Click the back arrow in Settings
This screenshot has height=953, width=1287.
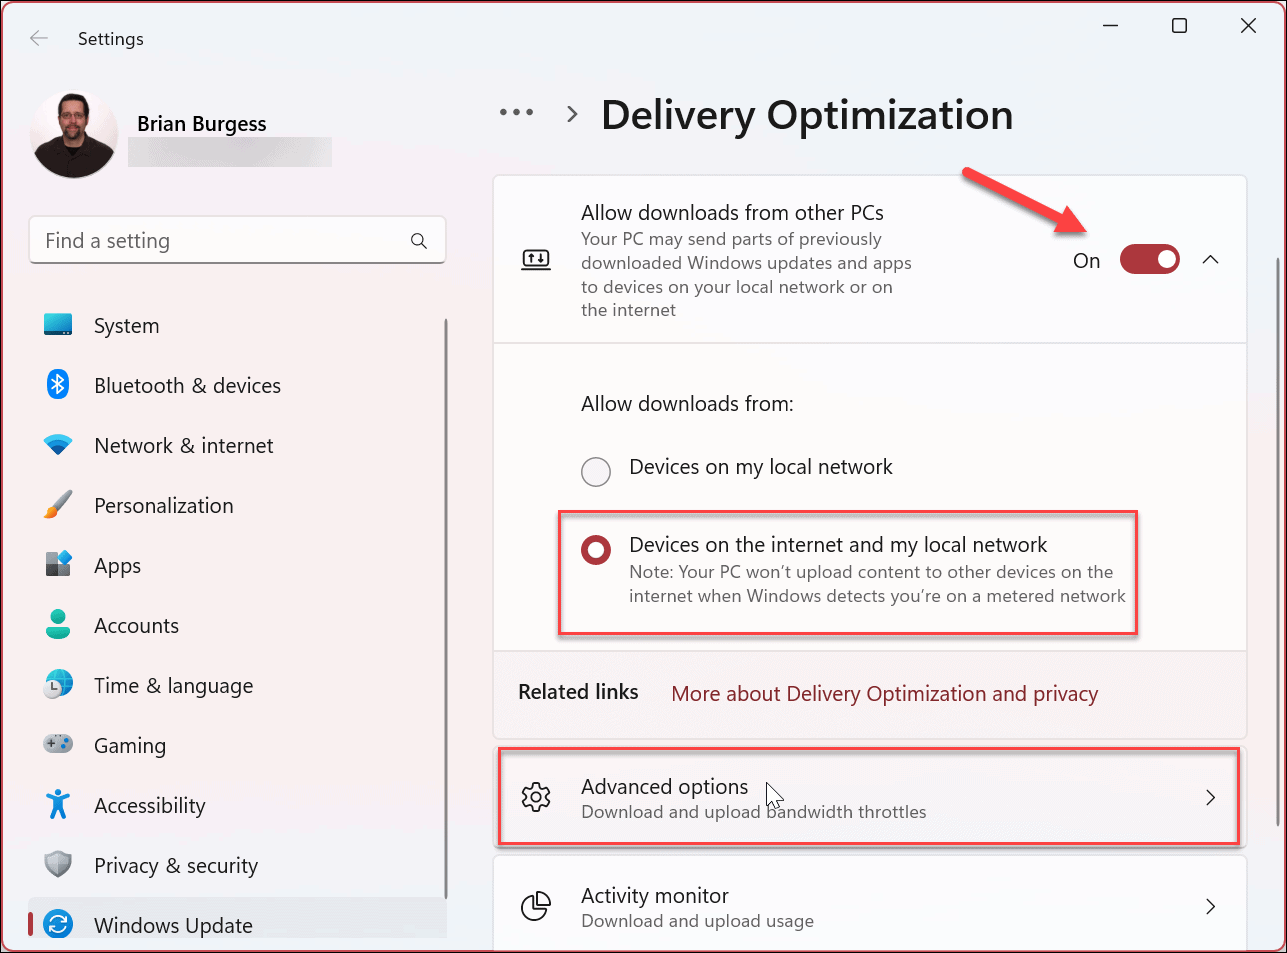click(x=39, y=38)
